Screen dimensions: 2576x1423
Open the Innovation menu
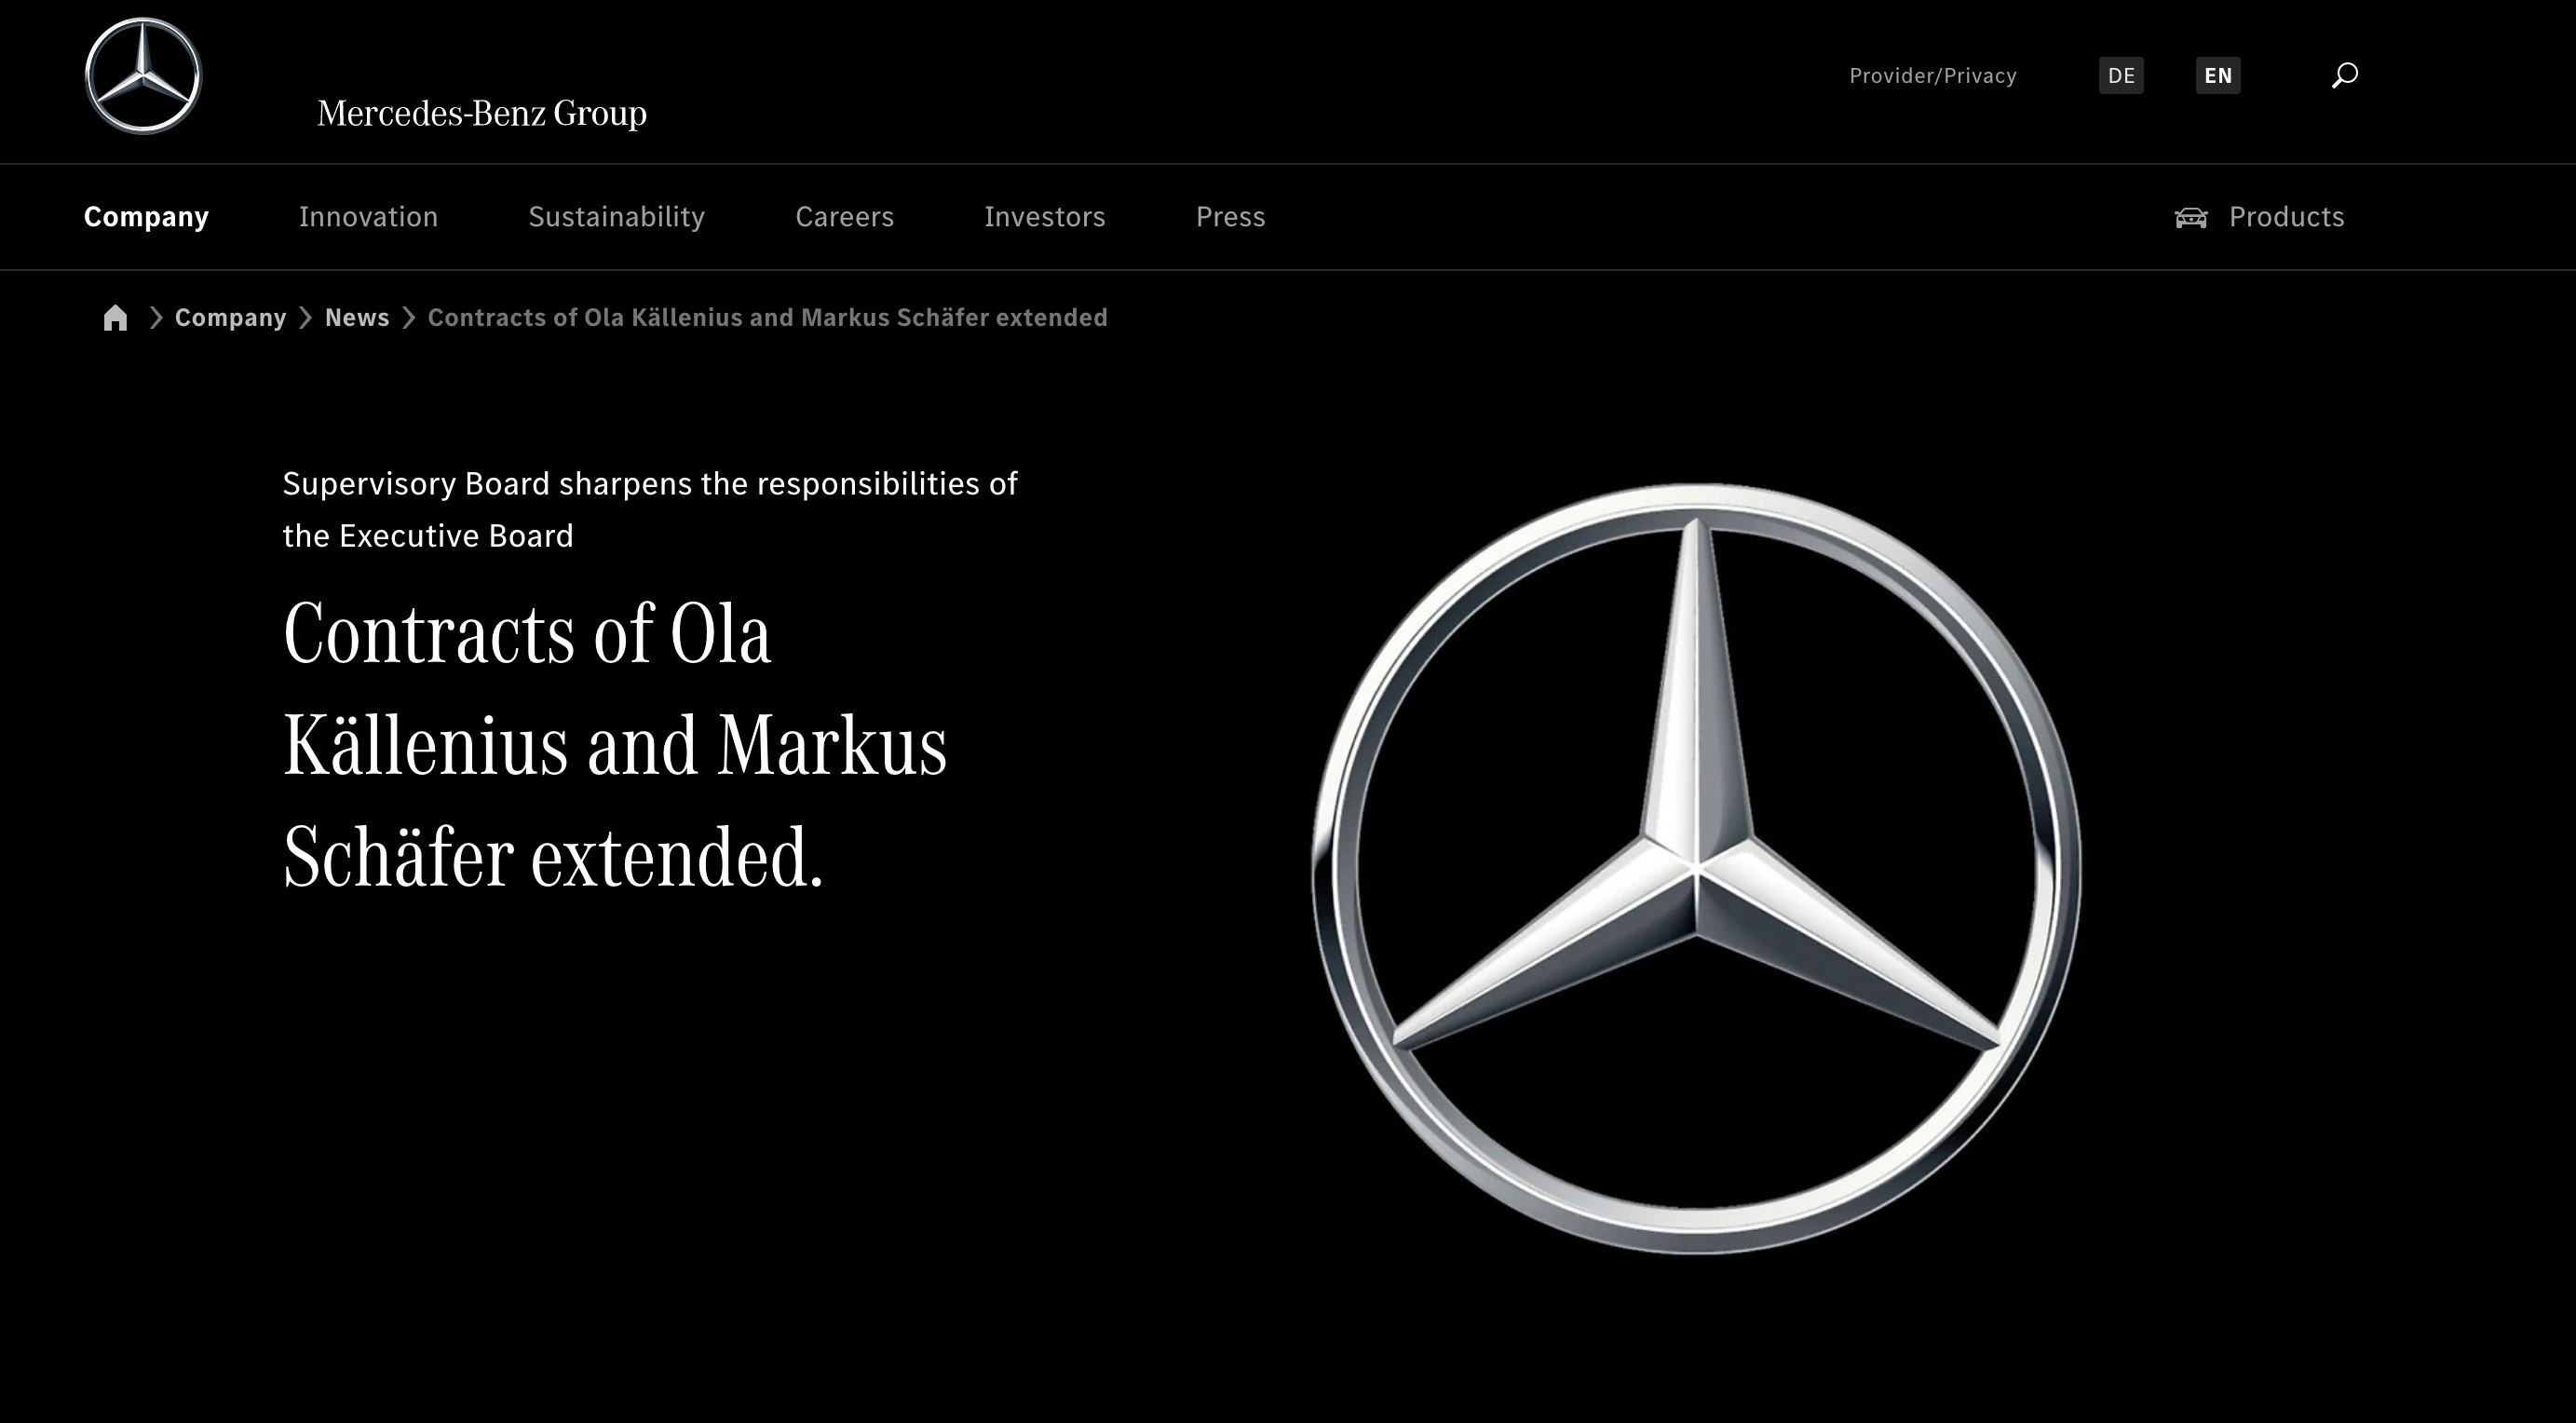[368, 217]
